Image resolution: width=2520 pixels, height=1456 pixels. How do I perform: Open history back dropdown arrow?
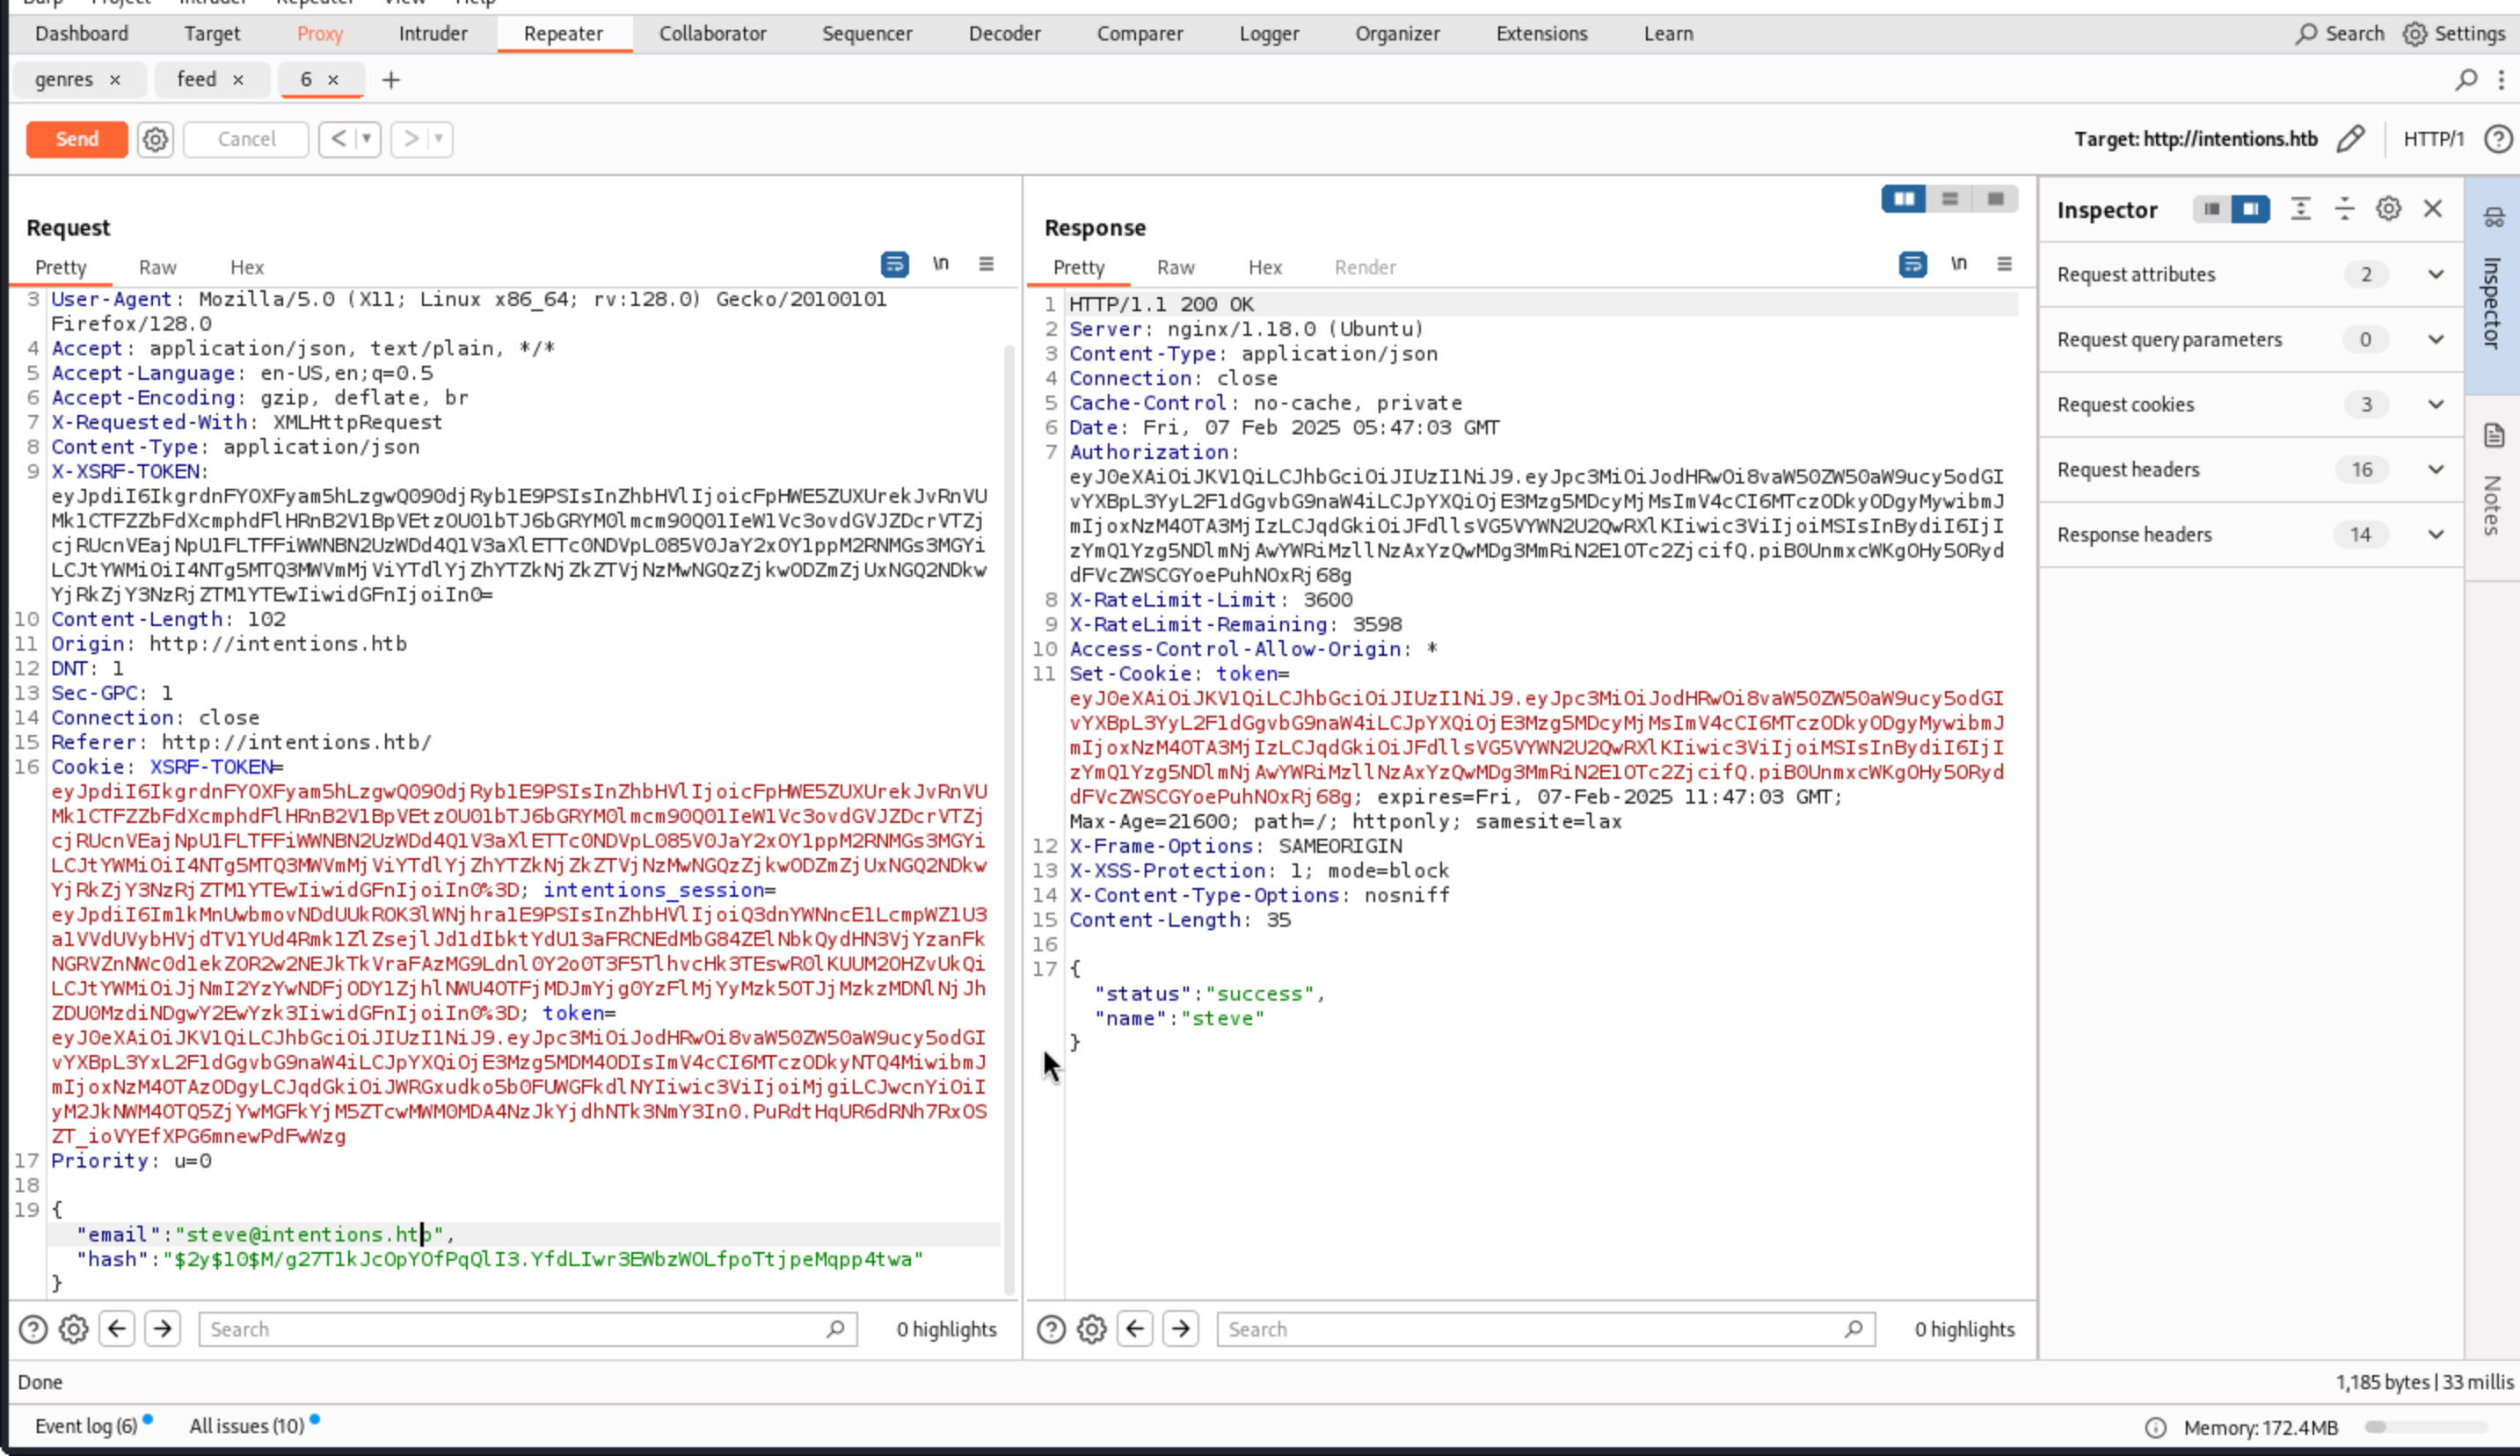[367, 139]
